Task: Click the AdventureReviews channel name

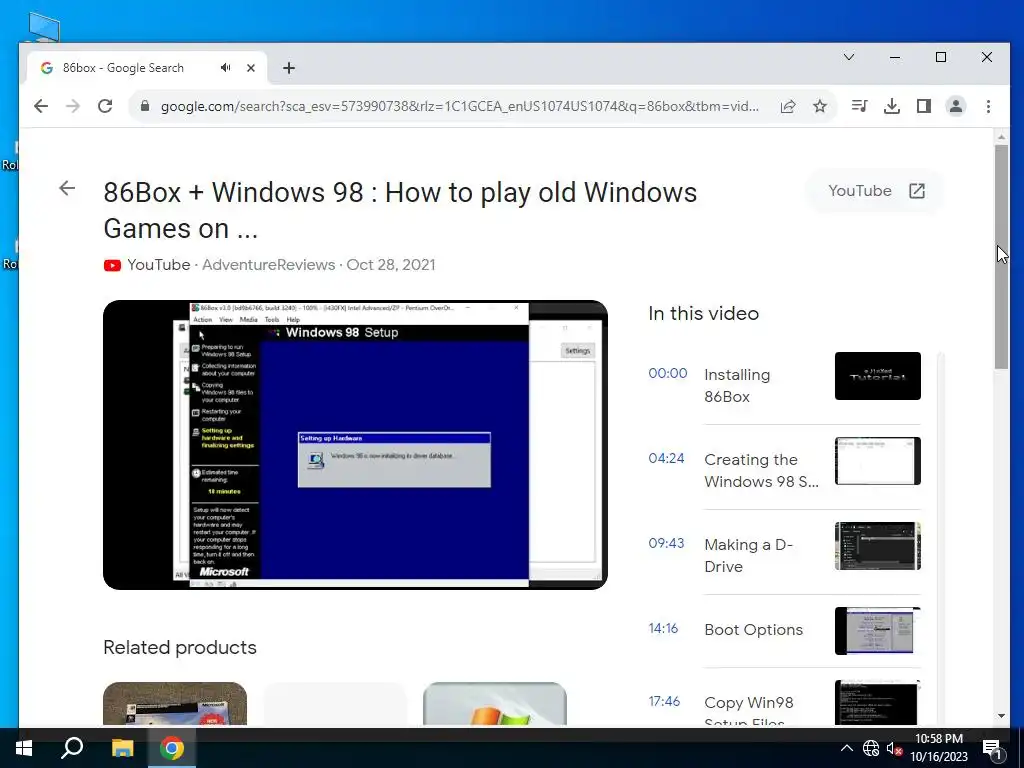Action: 268,265
